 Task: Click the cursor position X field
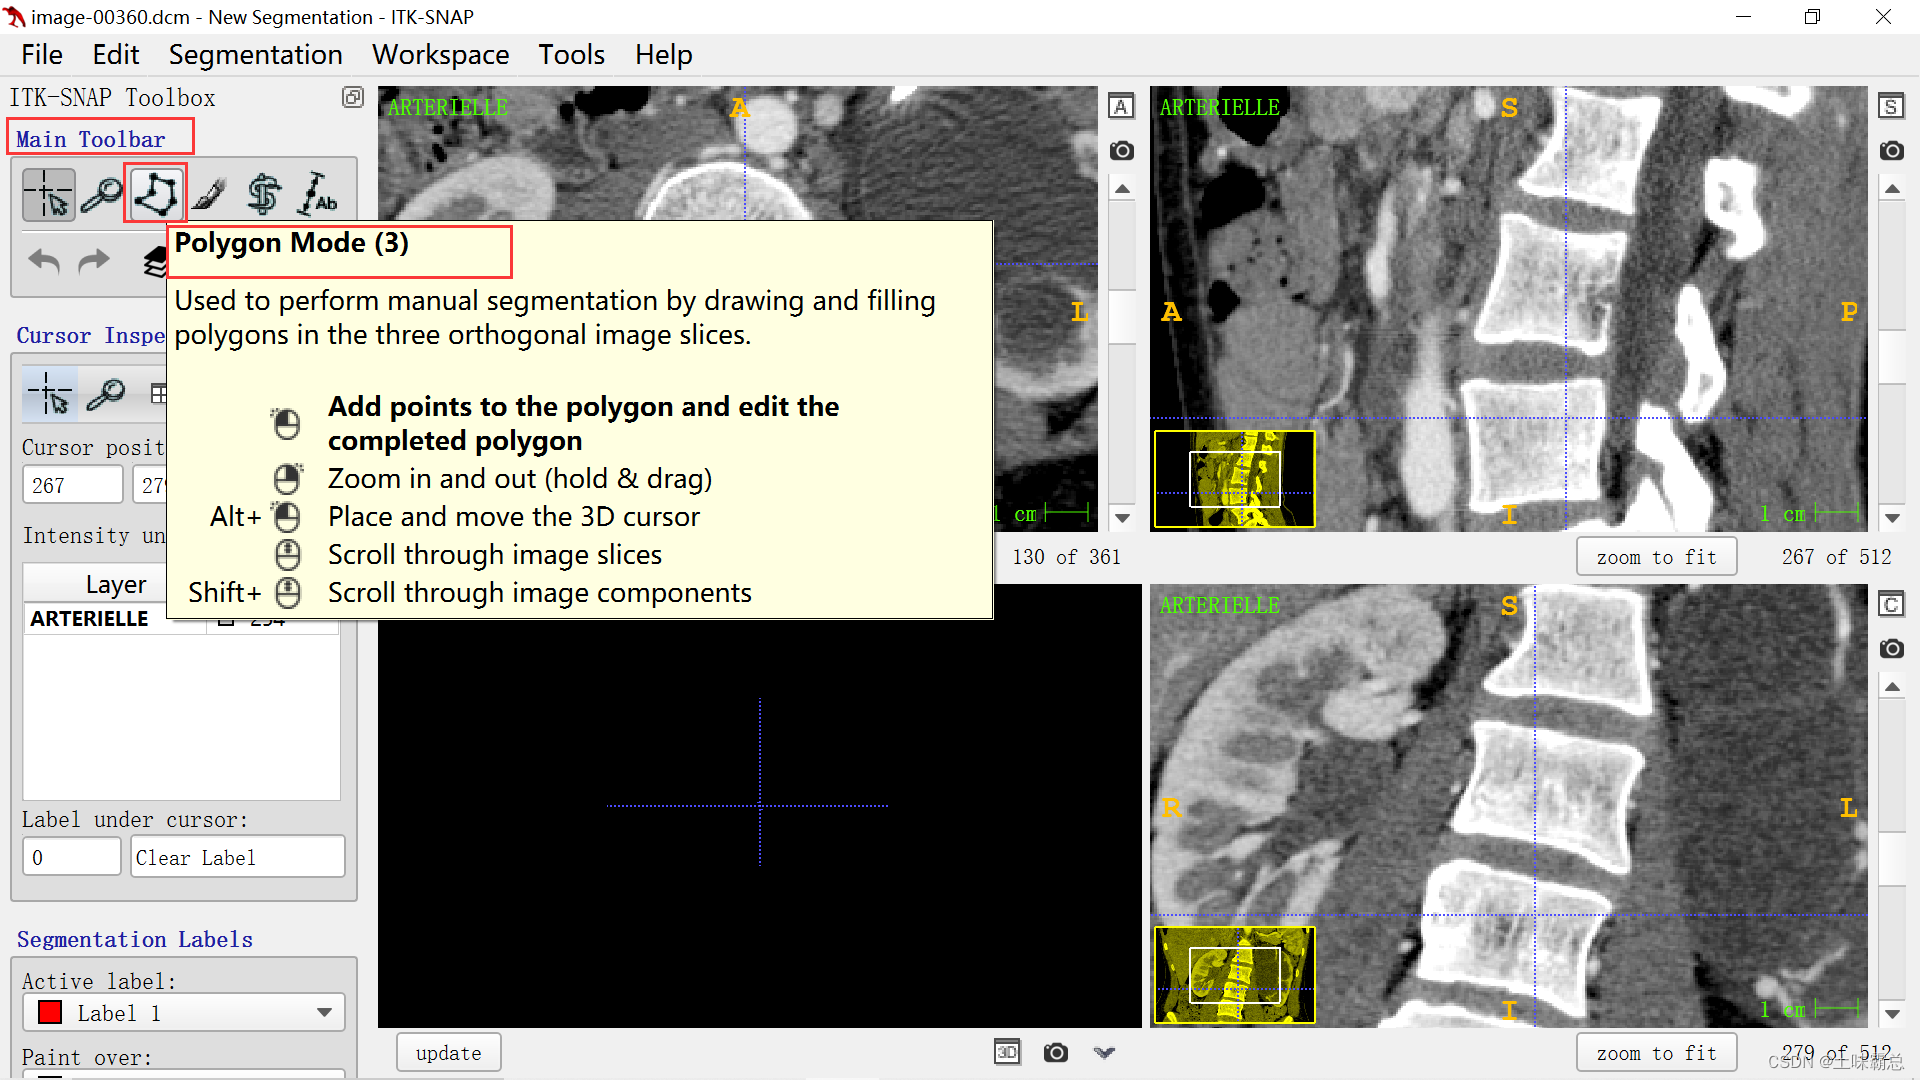(x=72, y=485)
